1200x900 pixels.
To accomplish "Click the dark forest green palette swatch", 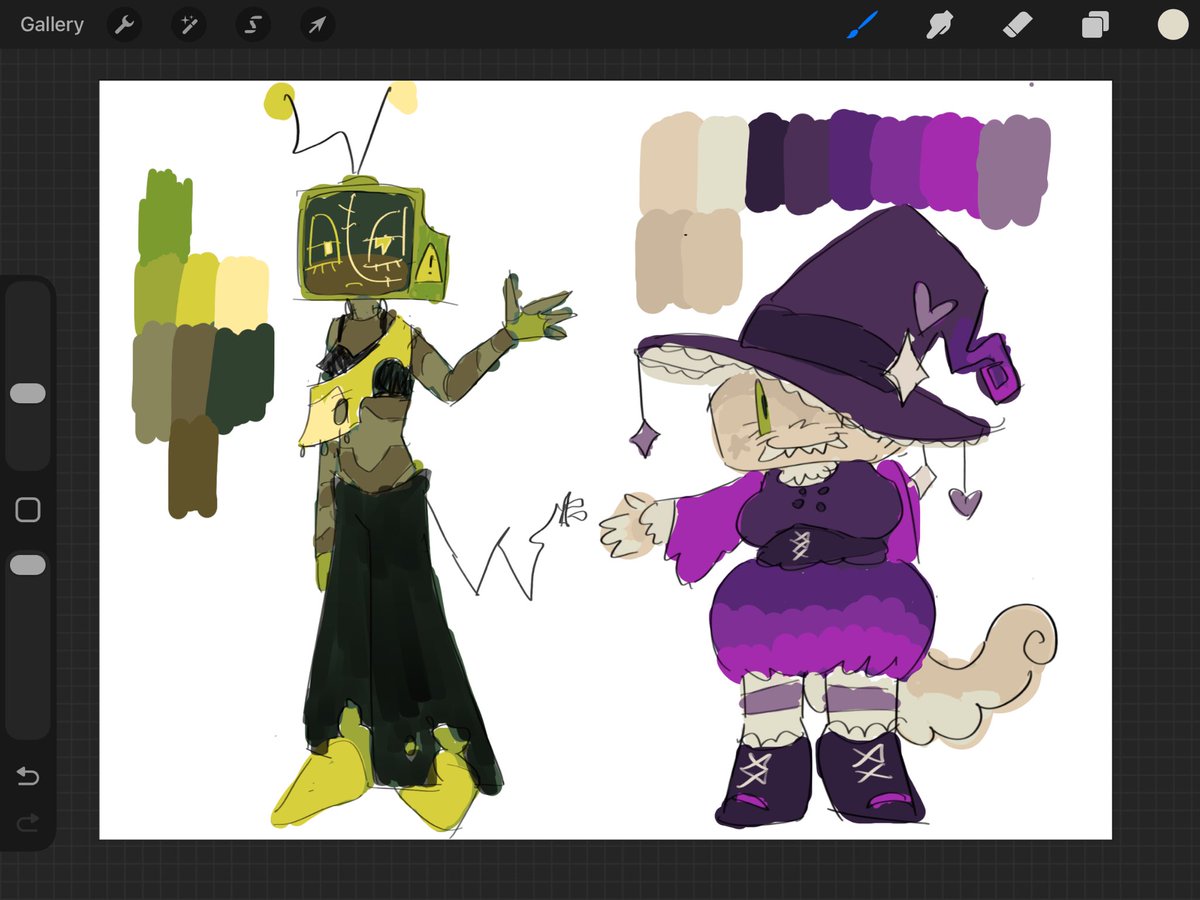I will 243,378.
